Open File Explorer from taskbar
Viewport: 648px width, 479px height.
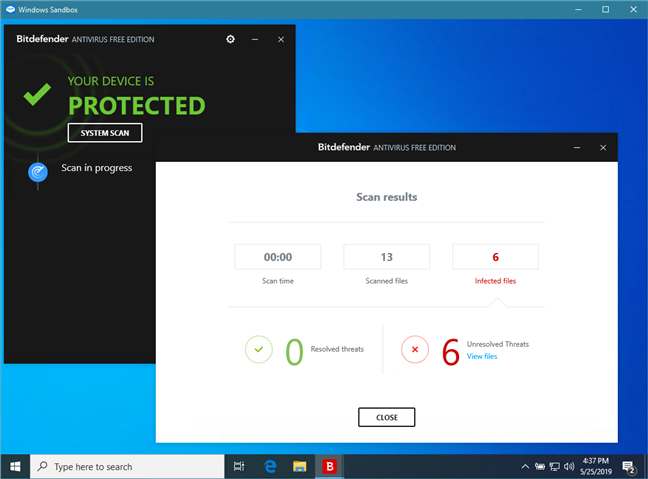click(300, 467)
